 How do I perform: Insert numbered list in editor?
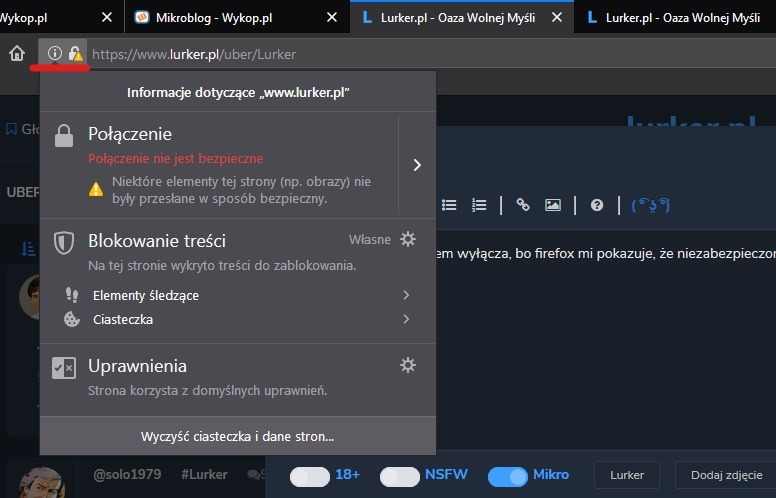coord(479,205)
